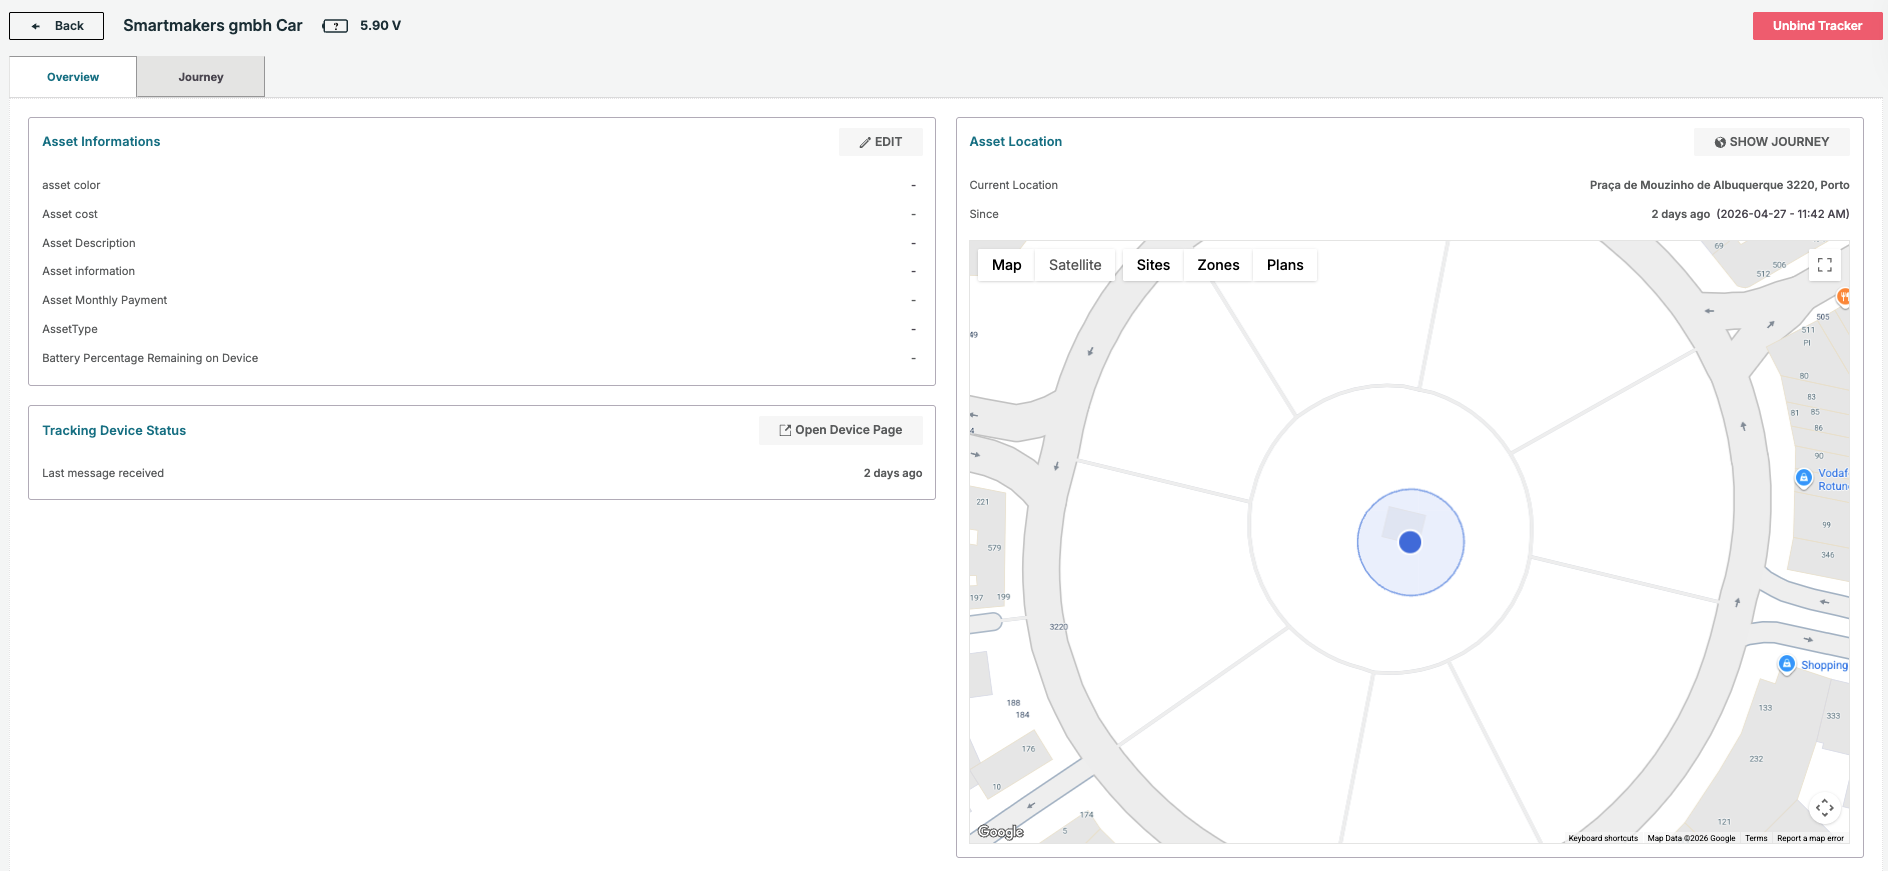Screen dimensions: 1888x871
Task: Edit the asset informations
Action: [880, 142]
